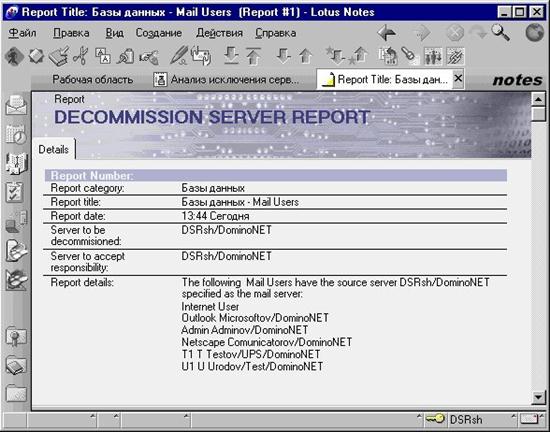Click the 'T1 T Testov/UPS/DominoNET' line
Image resolution: width=550 pixels, height=432 pixels.
click(251, 354)
